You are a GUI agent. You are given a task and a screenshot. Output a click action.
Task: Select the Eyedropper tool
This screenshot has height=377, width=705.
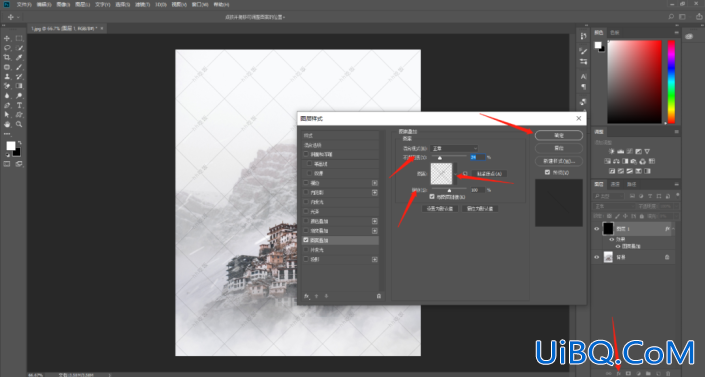click(x=19, y=58)
